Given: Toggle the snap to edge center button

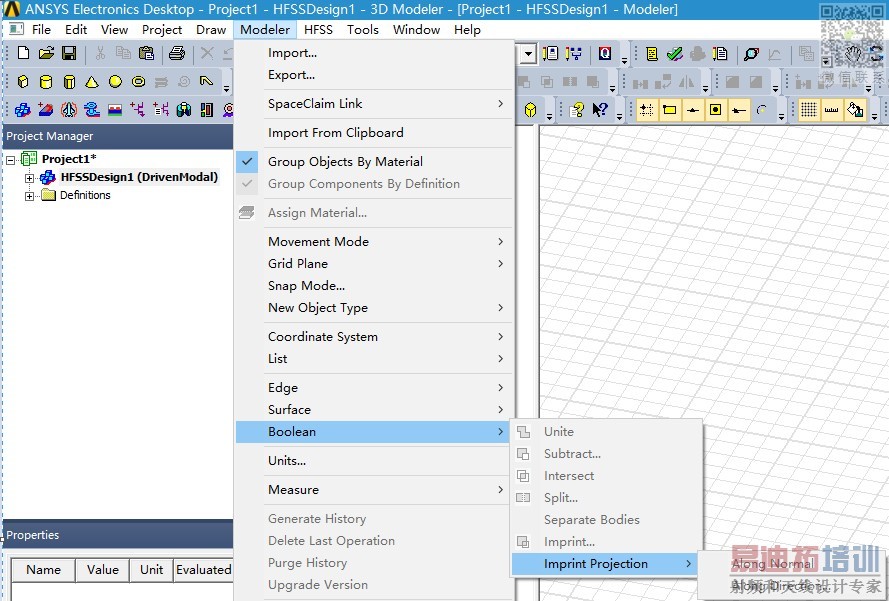Looking at the screenshot, I should click(x=693, y=109).
